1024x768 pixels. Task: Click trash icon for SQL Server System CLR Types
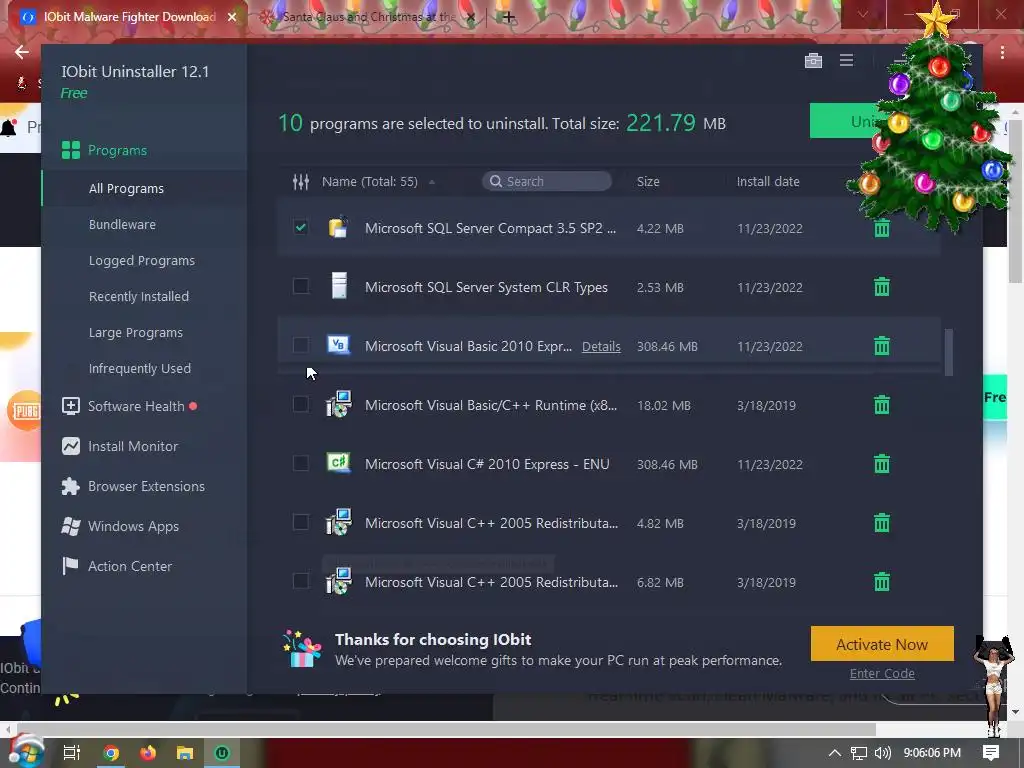[x=882, y=287]
